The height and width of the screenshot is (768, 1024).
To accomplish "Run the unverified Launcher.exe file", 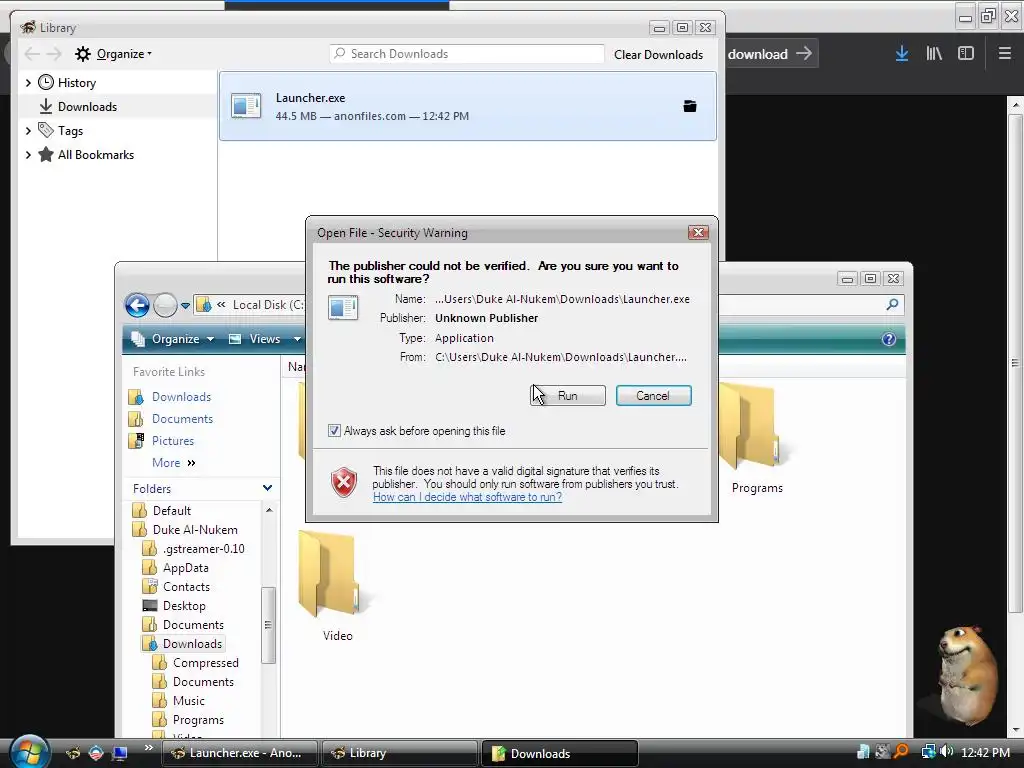I will tap(568, 396).
